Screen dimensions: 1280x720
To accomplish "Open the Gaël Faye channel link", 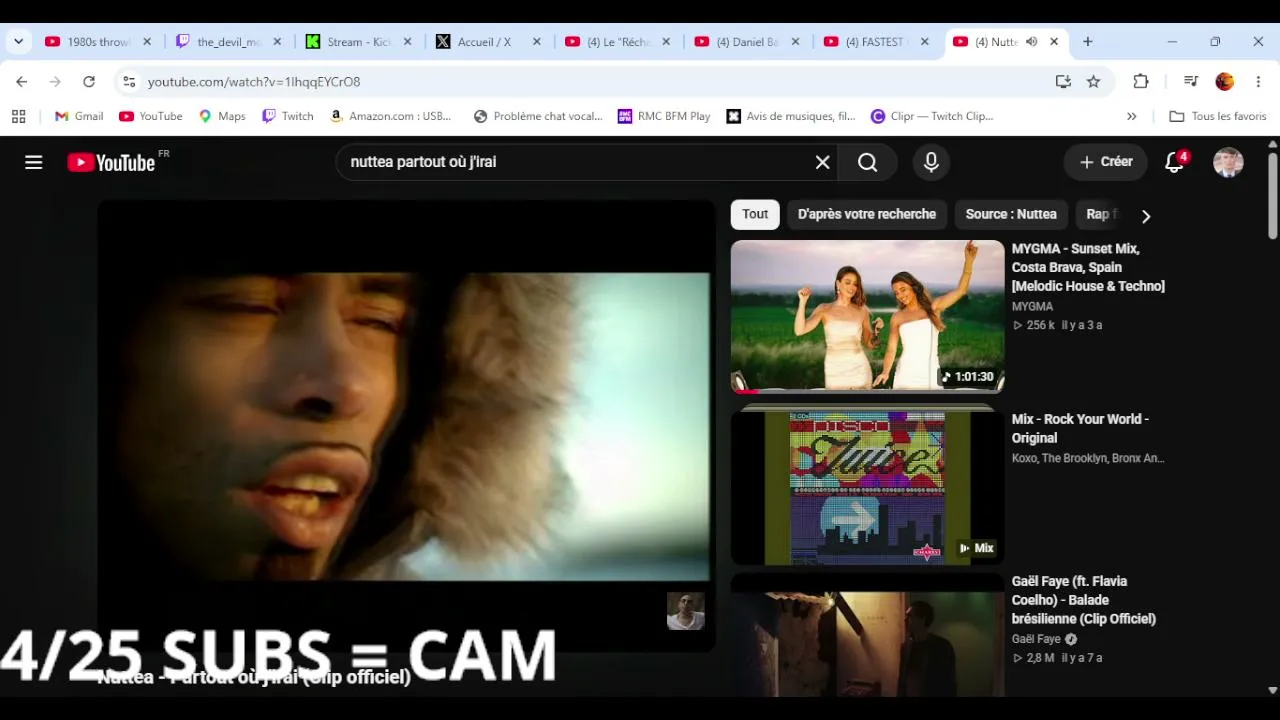I will 1036,639.
